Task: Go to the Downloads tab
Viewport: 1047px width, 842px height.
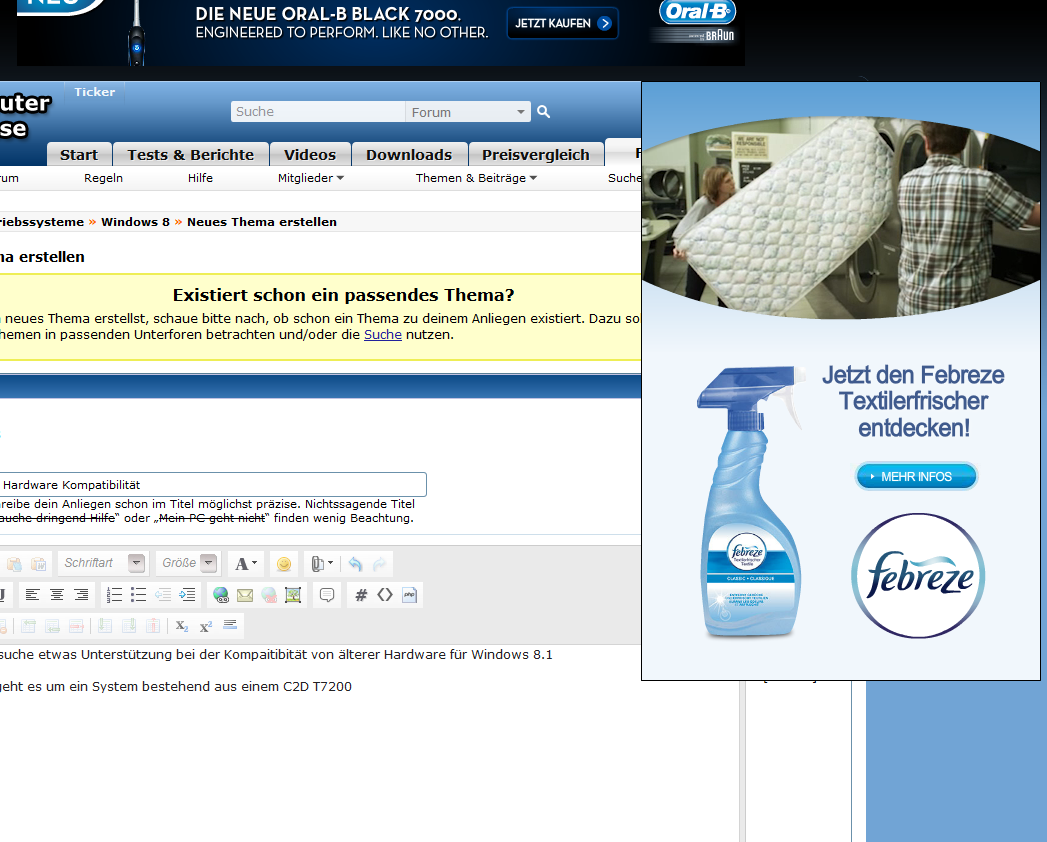Action: pyautogui.click(x=409, y=155)
